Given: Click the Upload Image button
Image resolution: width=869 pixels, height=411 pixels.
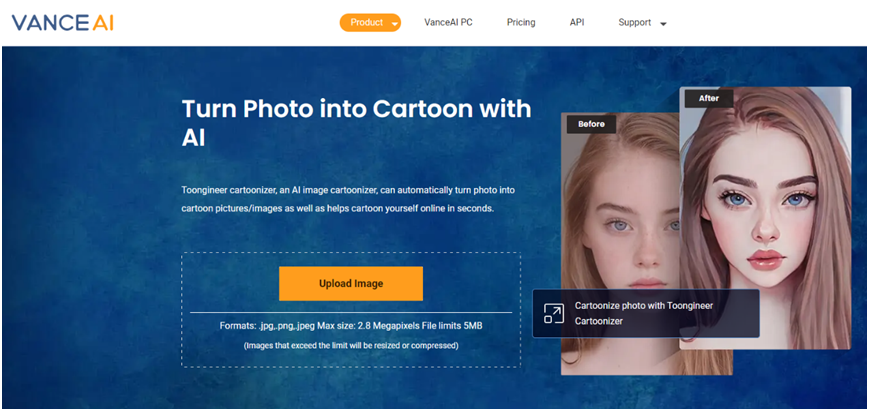Looking at the screenshot, I should click(351, 284).
